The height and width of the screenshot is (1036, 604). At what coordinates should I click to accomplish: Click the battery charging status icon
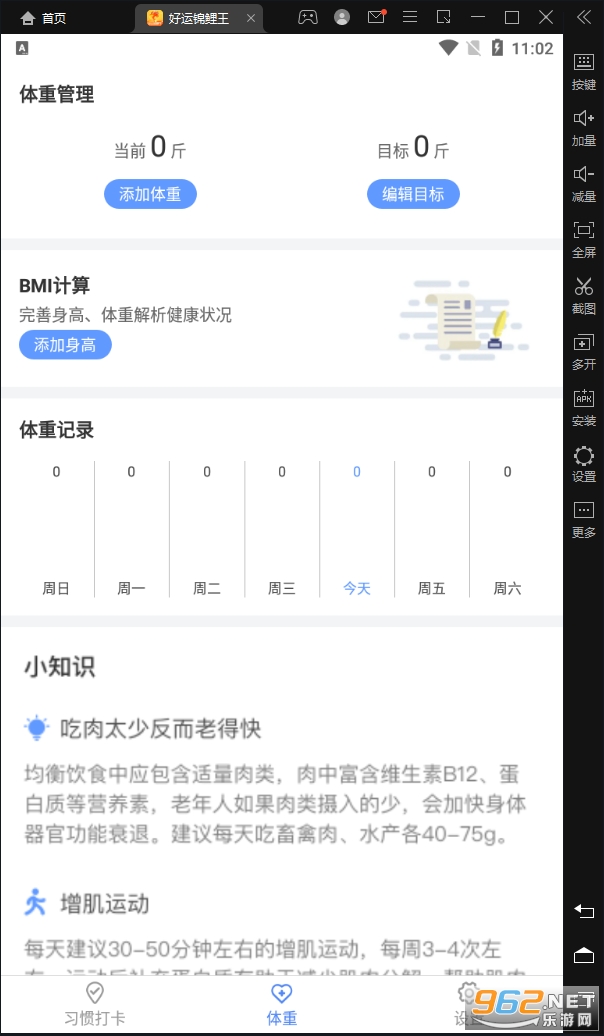(x=497, y=48)
